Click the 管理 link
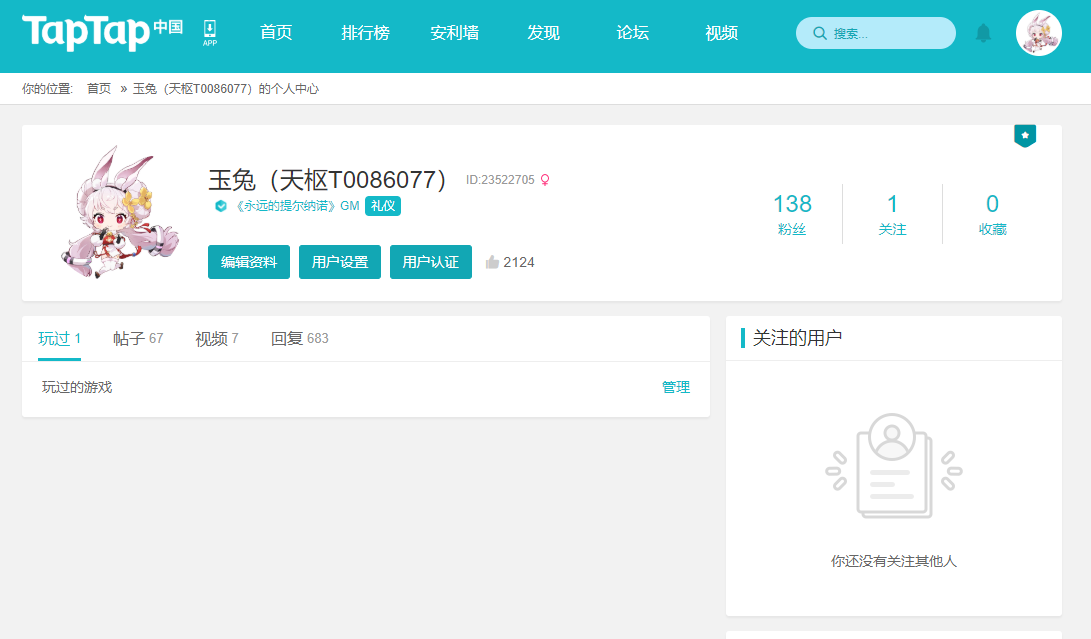Screen dimensions: 1091x639 (676, 387)
